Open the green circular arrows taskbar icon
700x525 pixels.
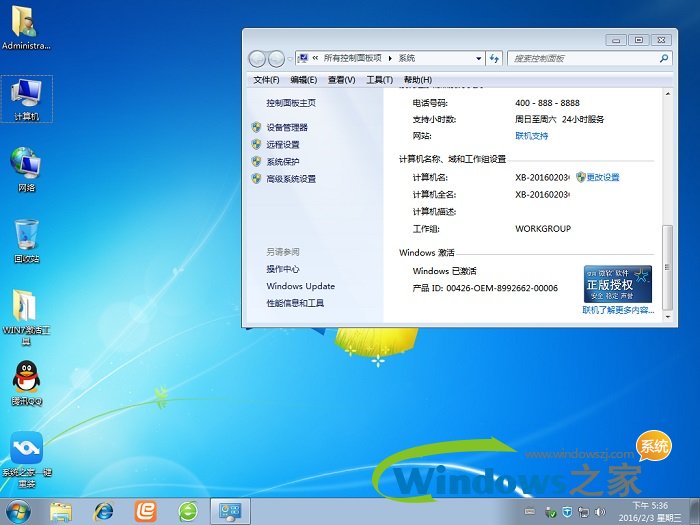click(188, 512)
